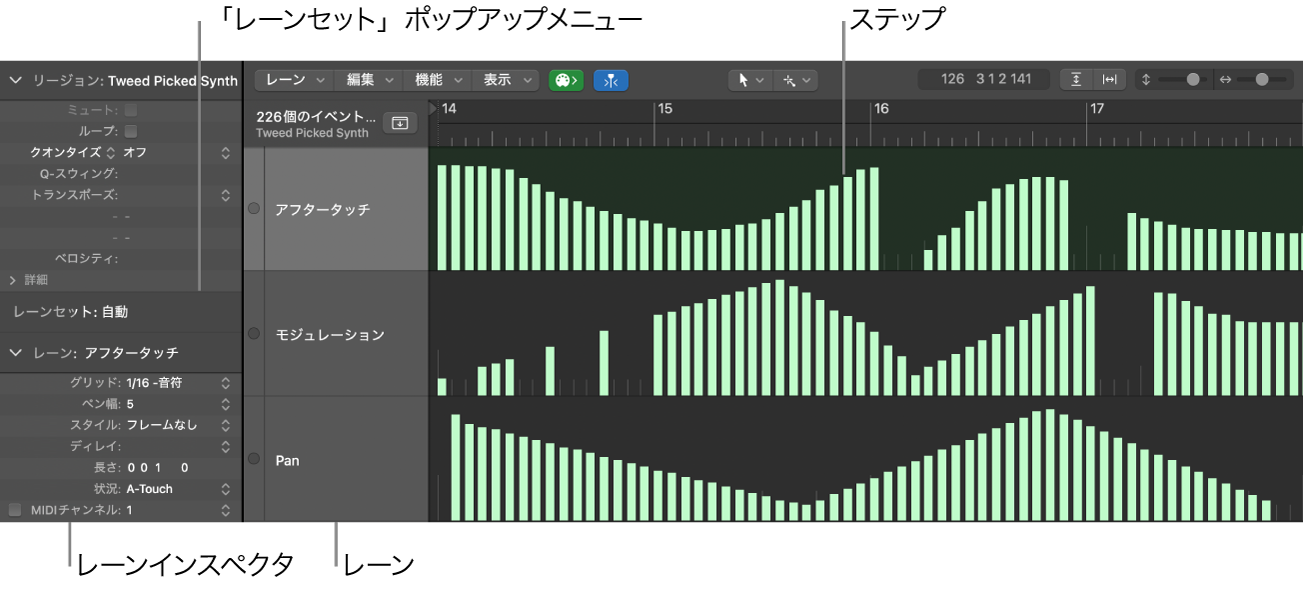Viewport: 1303px width, 591px height.
Task: Enable the ループ checkbox
Action: [131, 131]
